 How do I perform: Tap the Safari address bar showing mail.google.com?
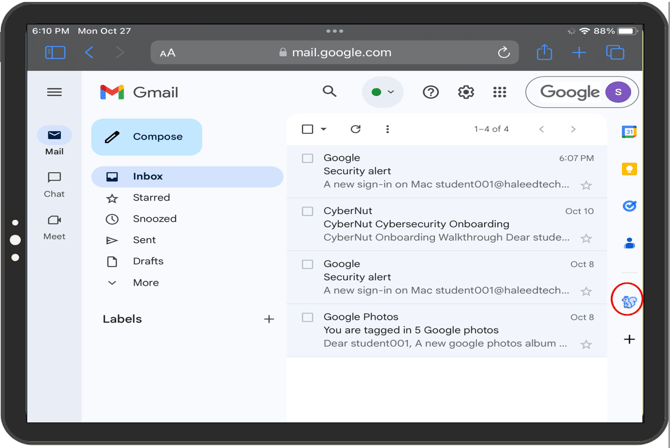(x=334, y=52)
